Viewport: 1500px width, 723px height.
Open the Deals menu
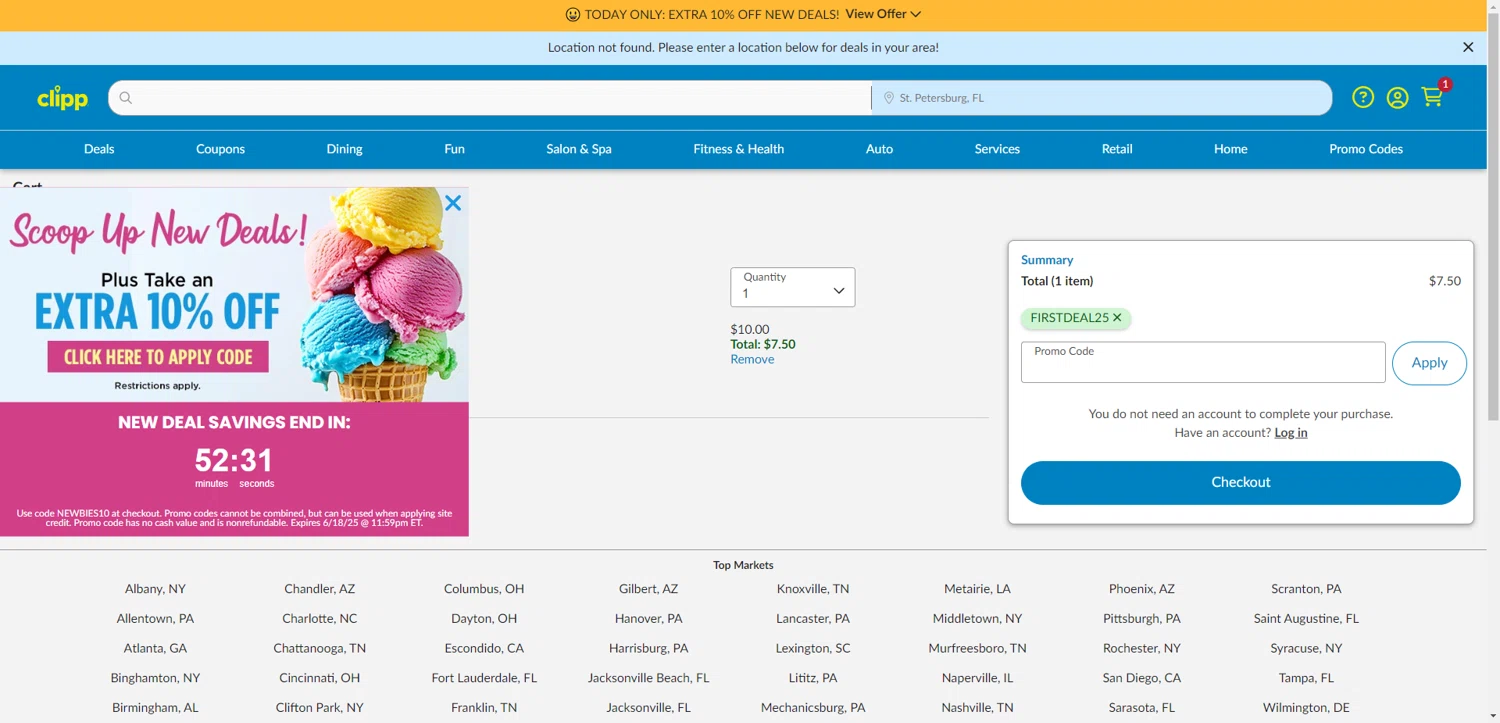(99, 149)
